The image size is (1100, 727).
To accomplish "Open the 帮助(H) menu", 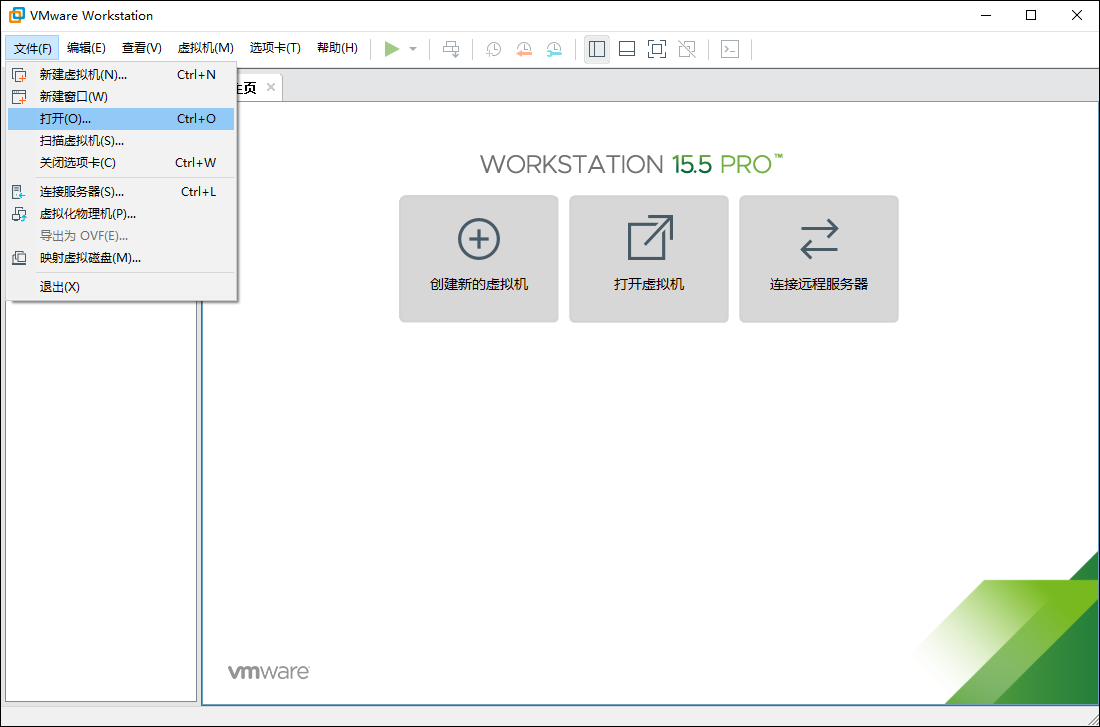I will tap(337, 48).
